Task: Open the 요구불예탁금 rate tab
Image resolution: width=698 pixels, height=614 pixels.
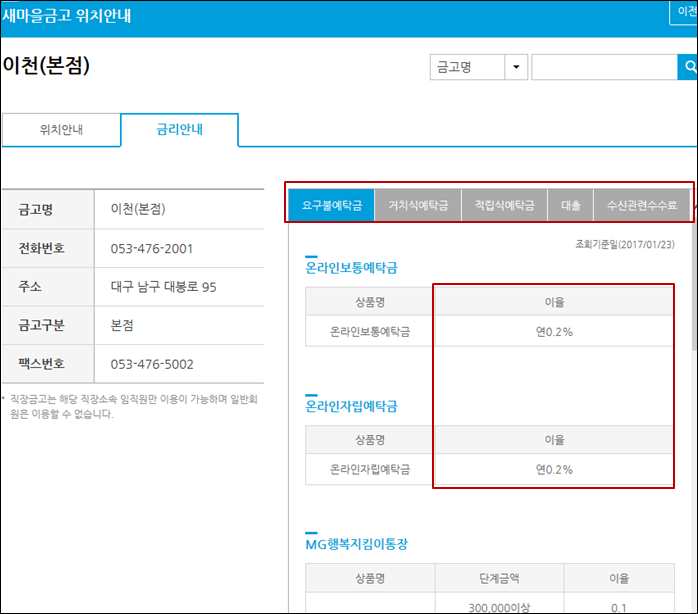Action: tap(332, 205)
